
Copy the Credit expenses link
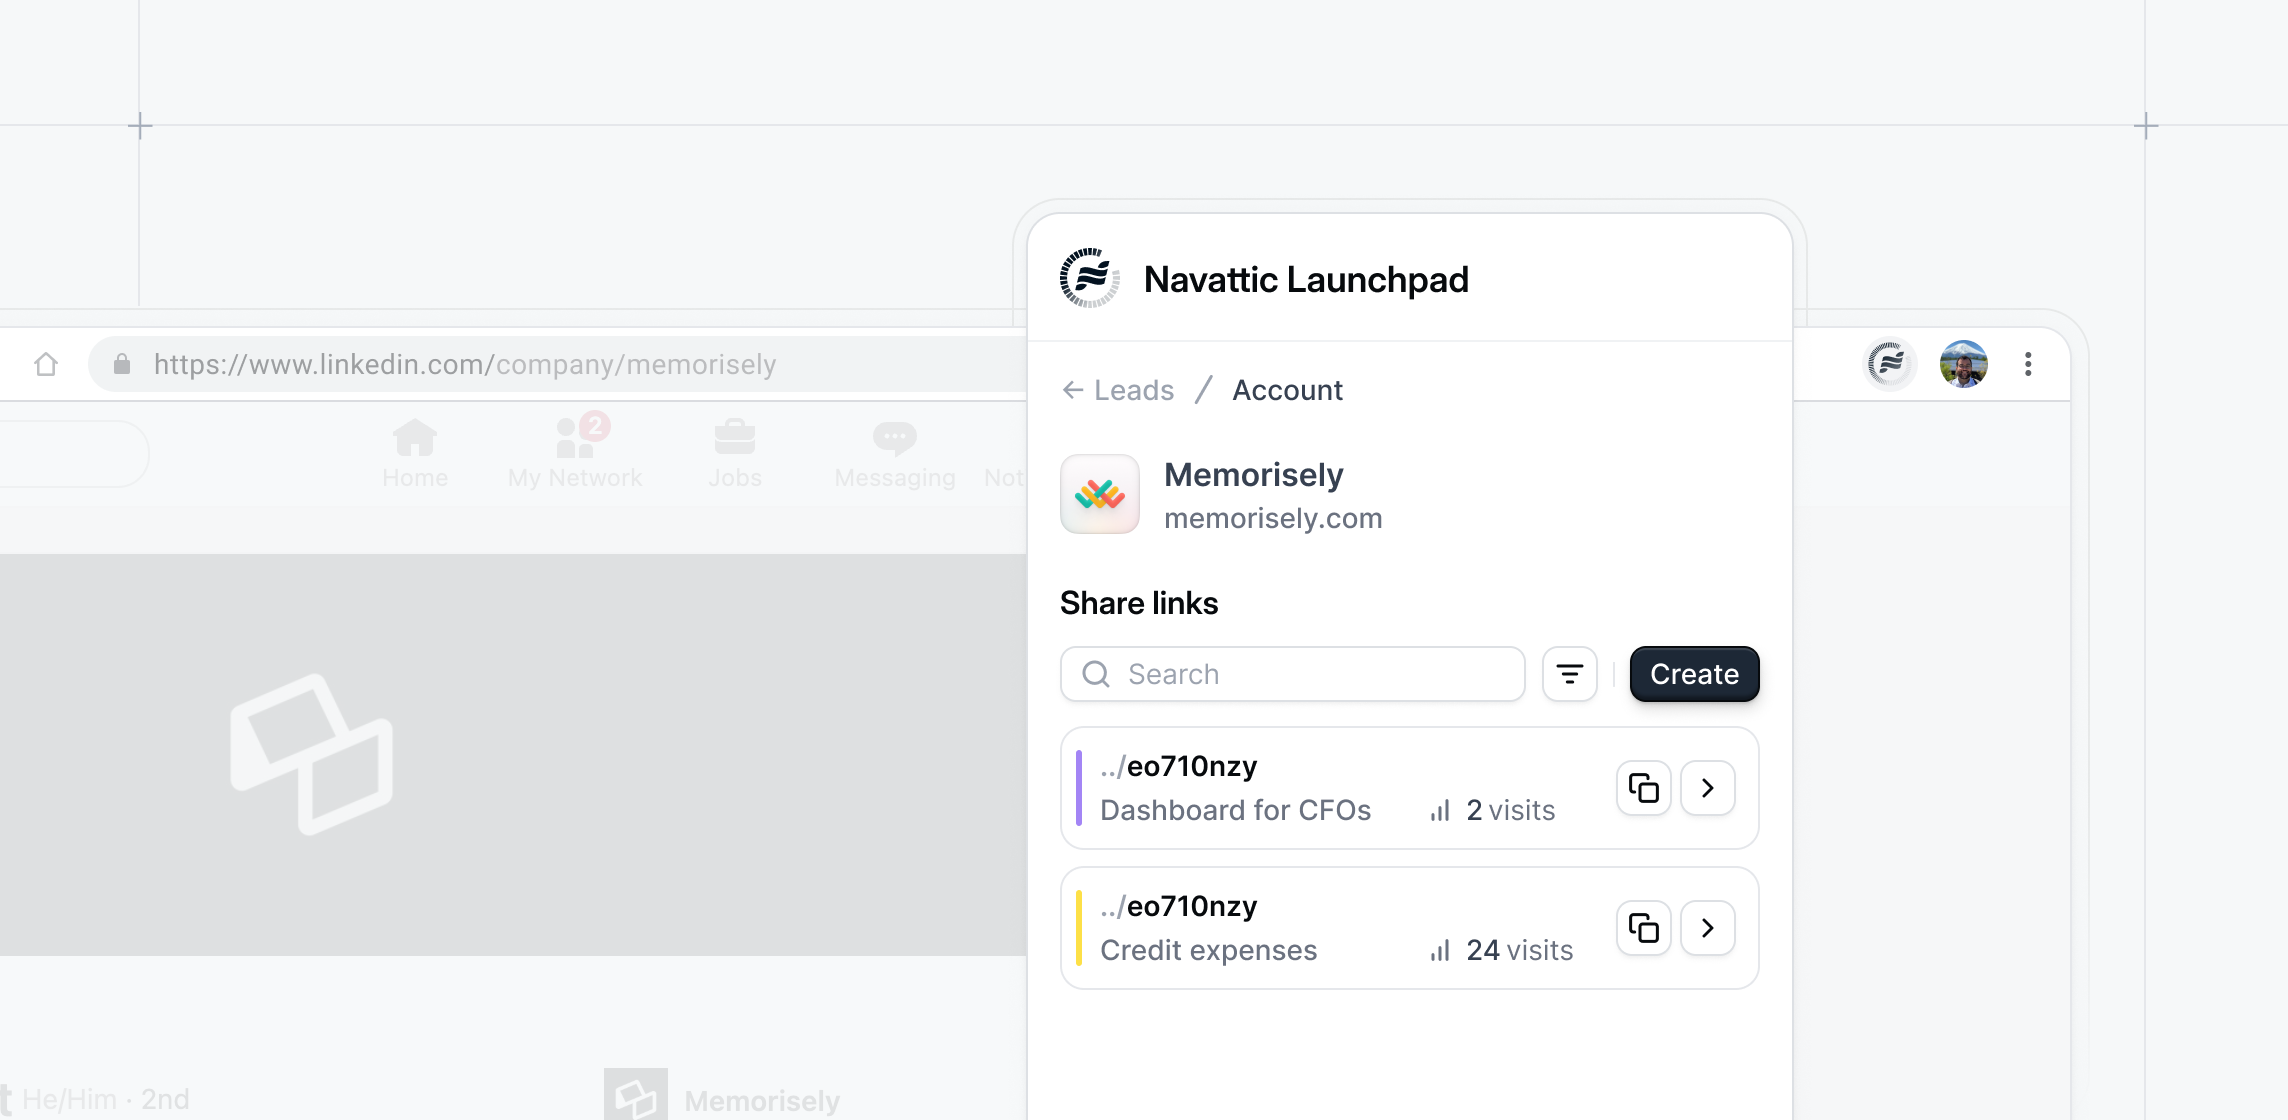coord(1643,928)
